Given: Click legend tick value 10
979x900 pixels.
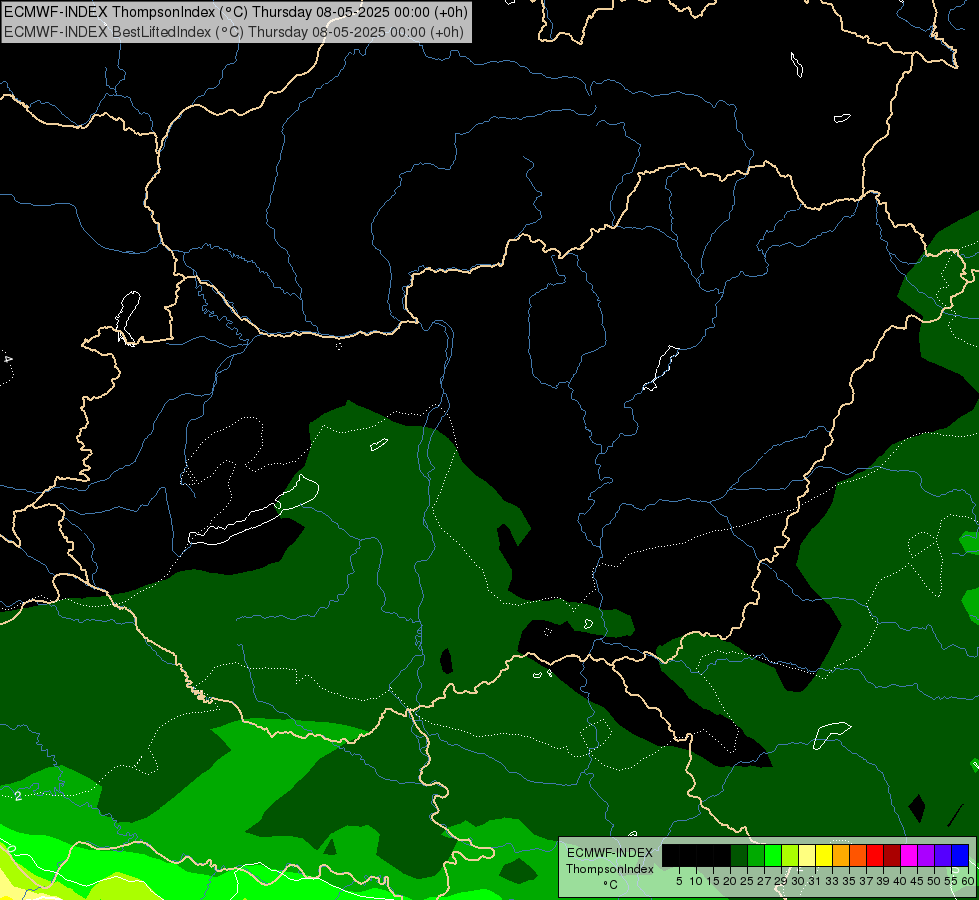Looking at the screenshot, I should click(x=696, y=881).
